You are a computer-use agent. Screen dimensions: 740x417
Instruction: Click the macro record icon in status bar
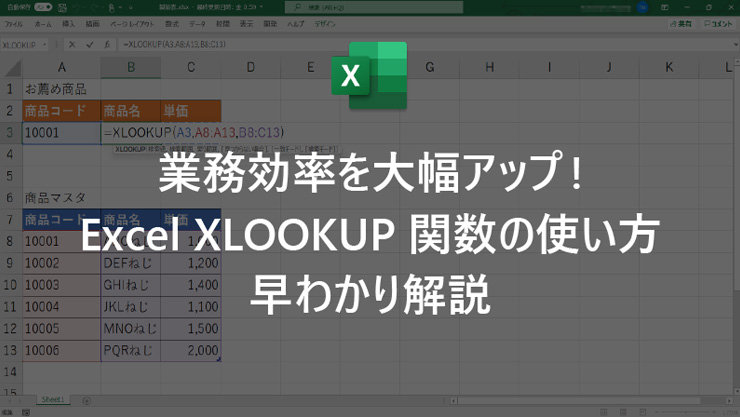click(26, 412)
